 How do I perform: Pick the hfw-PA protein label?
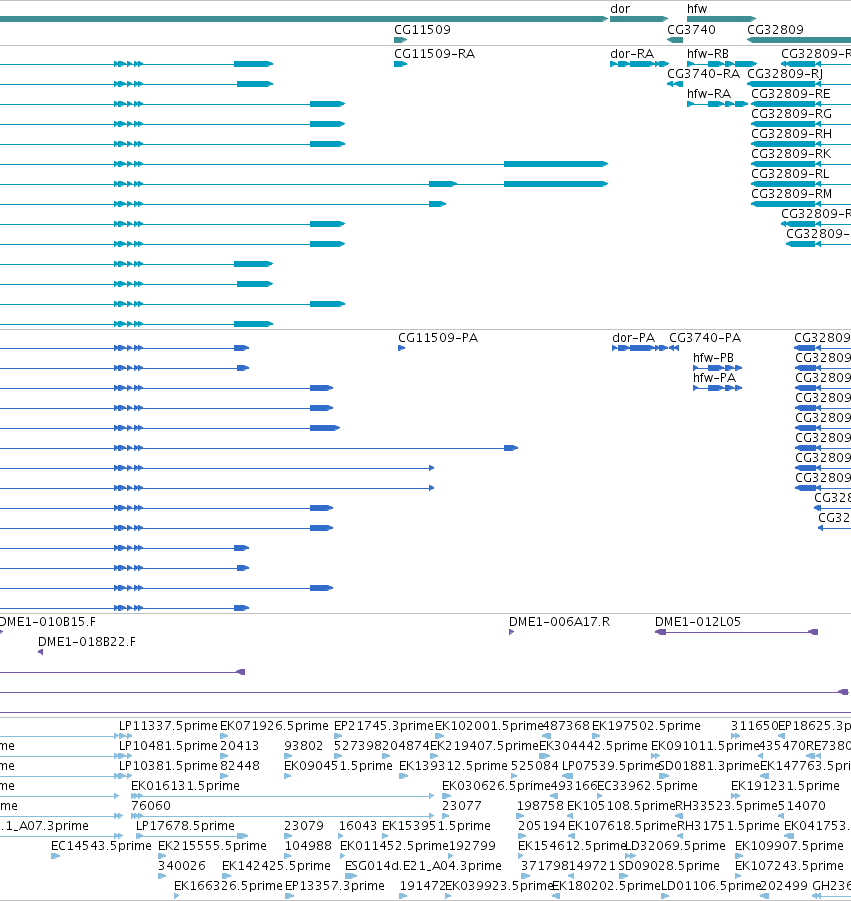(714, 378)
